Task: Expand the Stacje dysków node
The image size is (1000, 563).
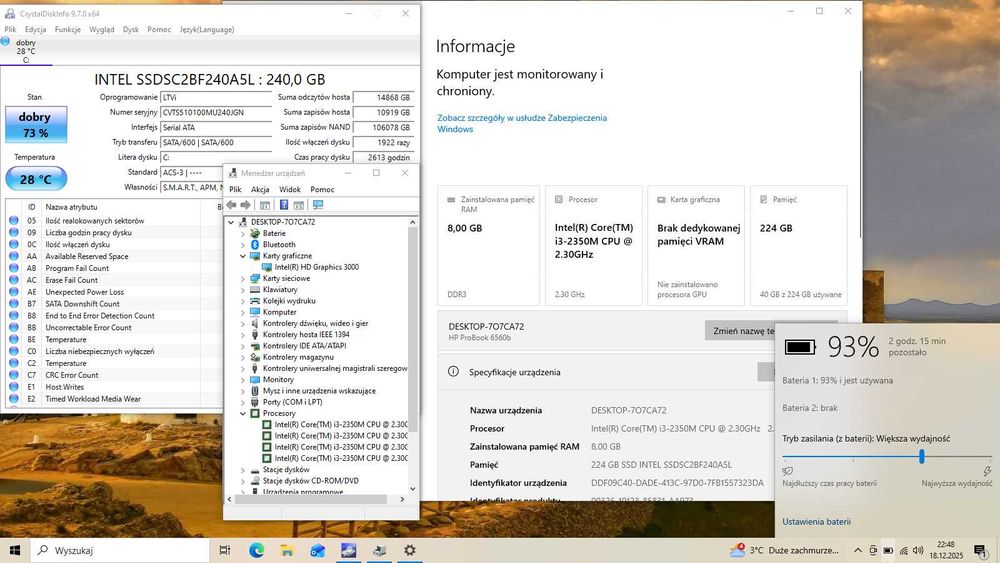Action: tap(242, 470)
